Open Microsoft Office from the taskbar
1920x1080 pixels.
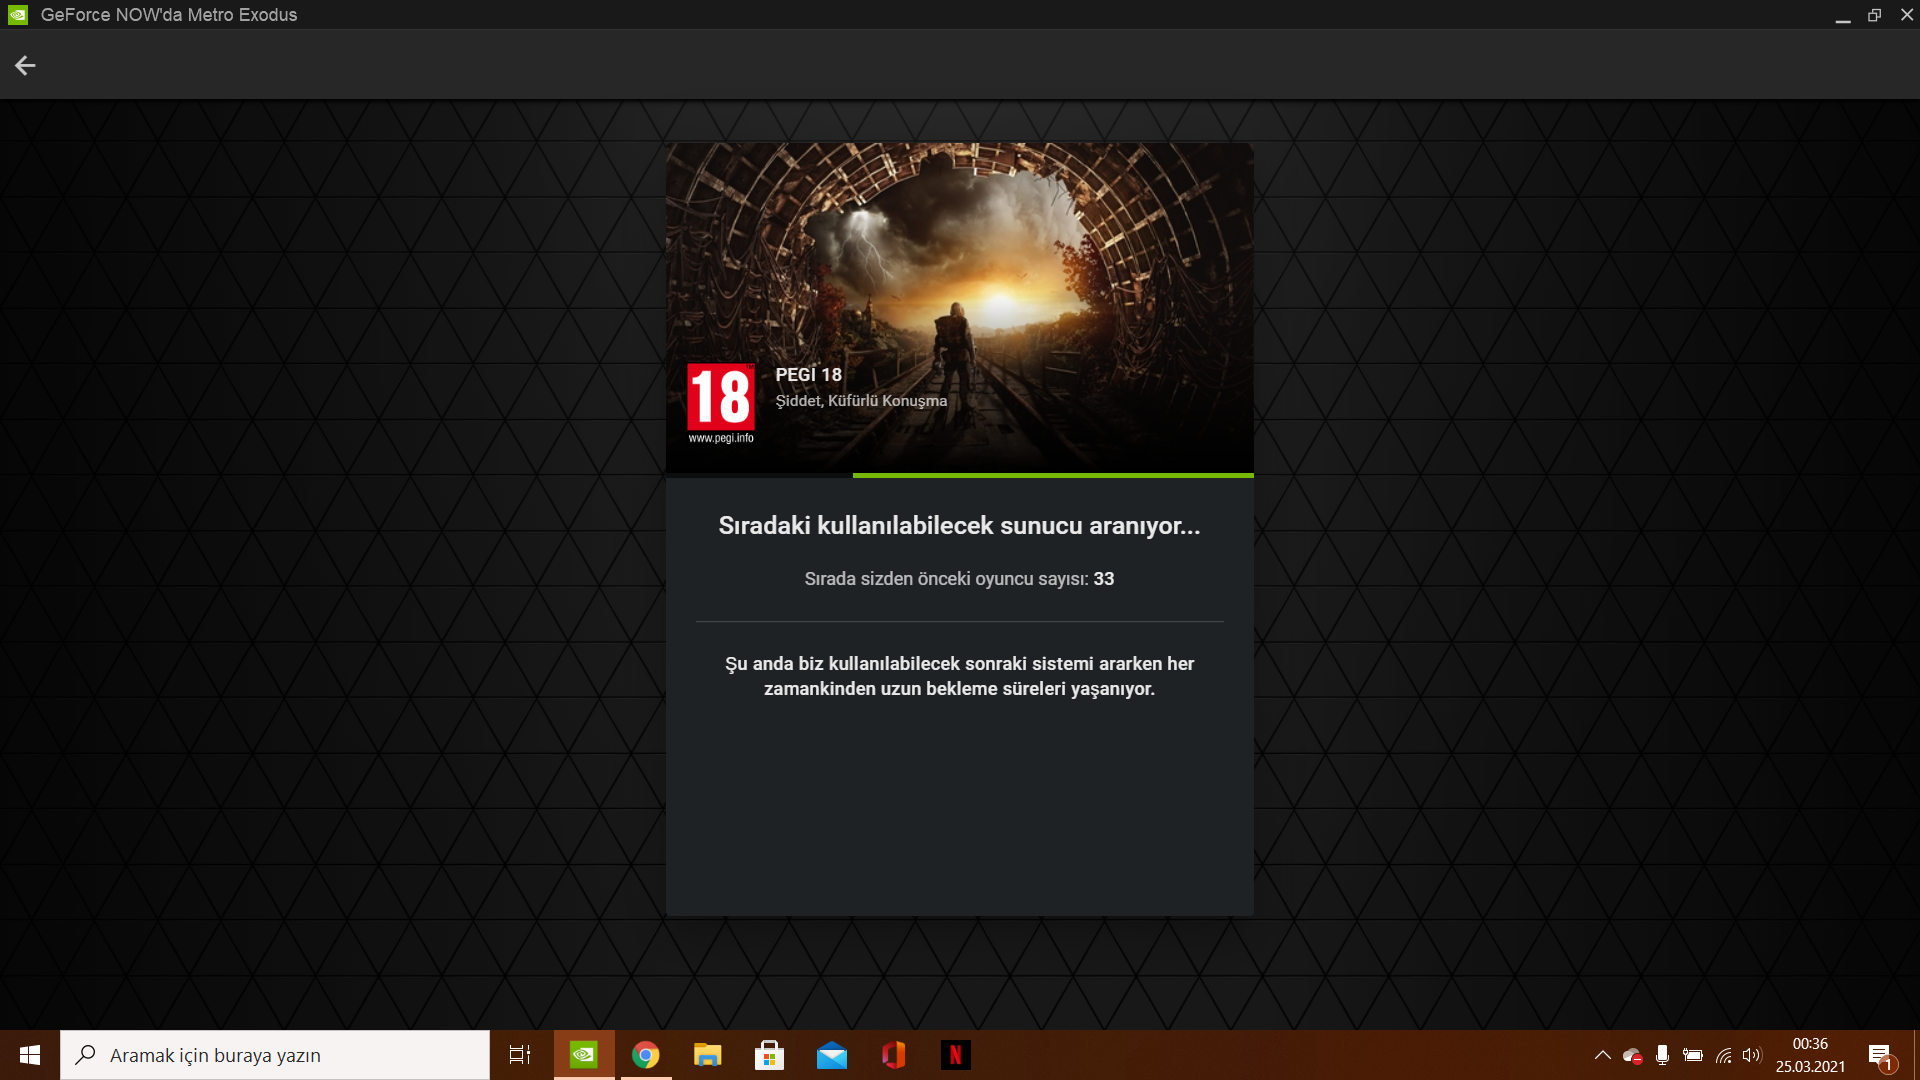893,1055
